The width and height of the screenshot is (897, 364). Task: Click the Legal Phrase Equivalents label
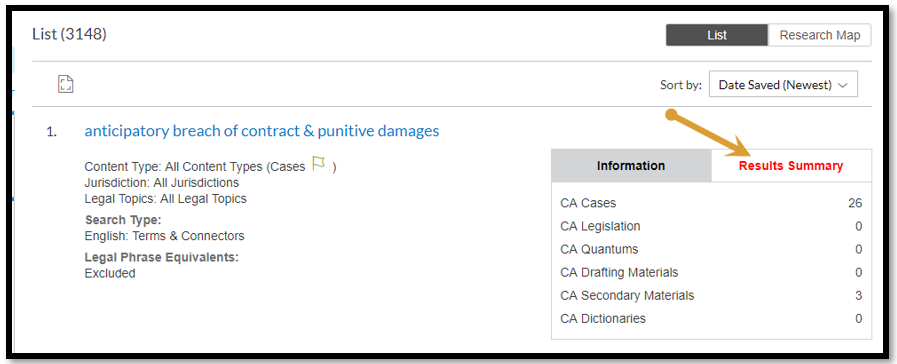[161, 258]
